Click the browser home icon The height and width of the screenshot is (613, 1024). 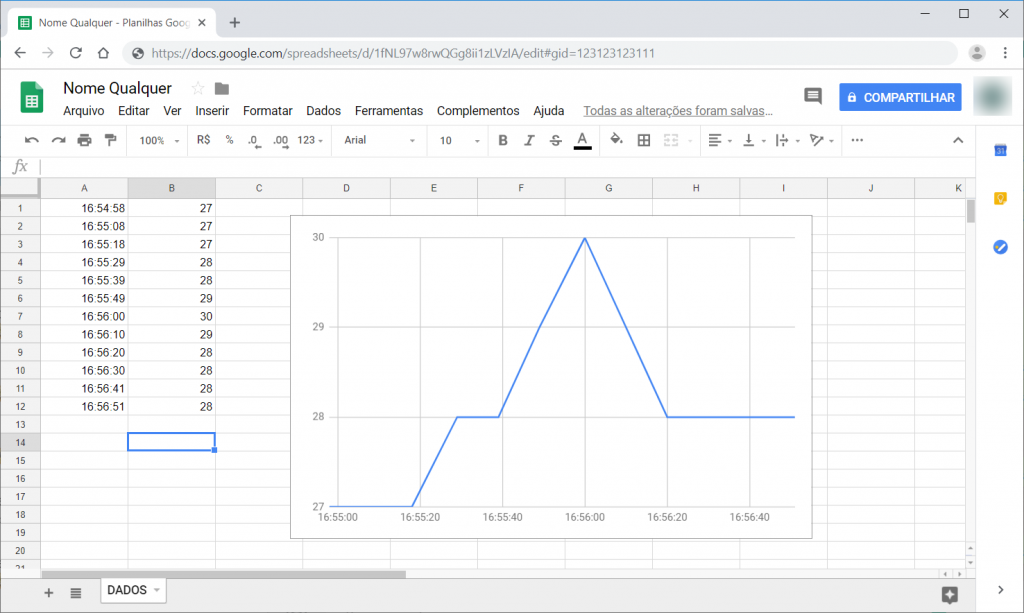[103, 53]
